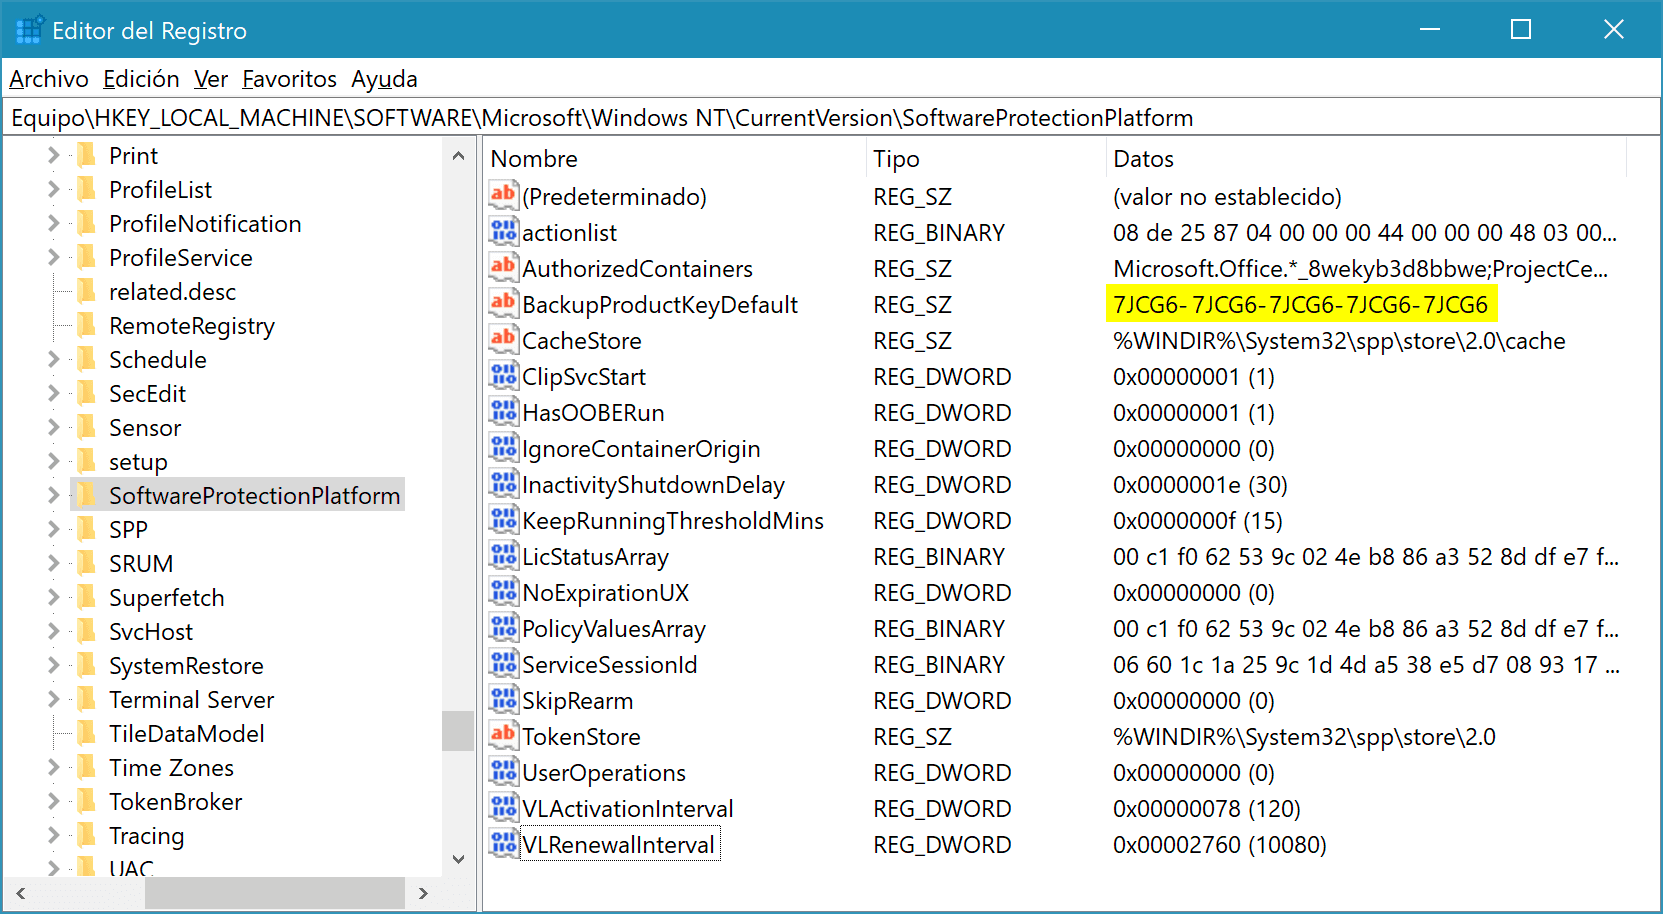Click the registry path address bar

pyautogui.click(x=830, y=118)
